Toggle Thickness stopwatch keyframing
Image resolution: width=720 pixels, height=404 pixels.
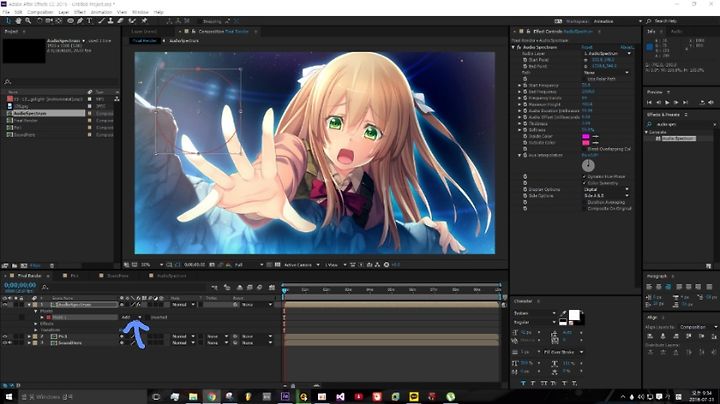click(525, 123)
